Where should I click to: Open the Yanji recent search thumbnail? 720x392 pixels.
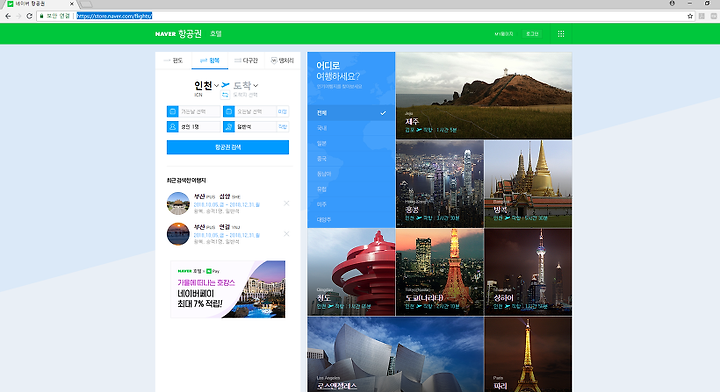(x=178, y=234)
